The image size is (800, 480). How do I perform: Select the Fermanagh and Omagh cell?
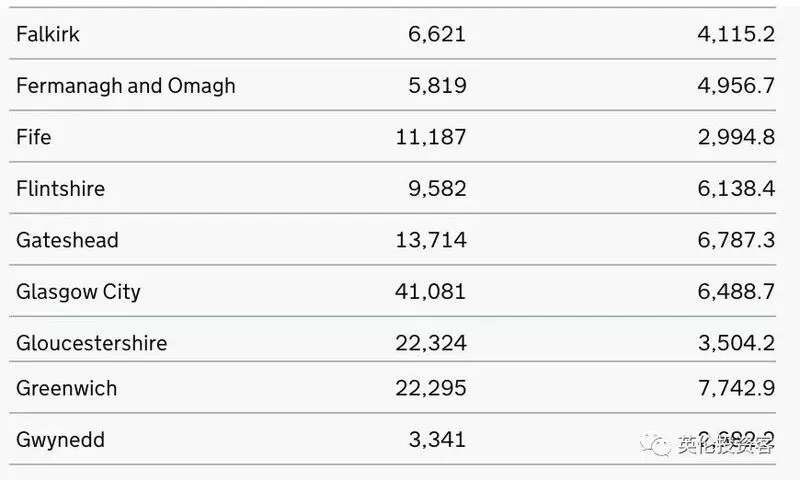point(126,86)
